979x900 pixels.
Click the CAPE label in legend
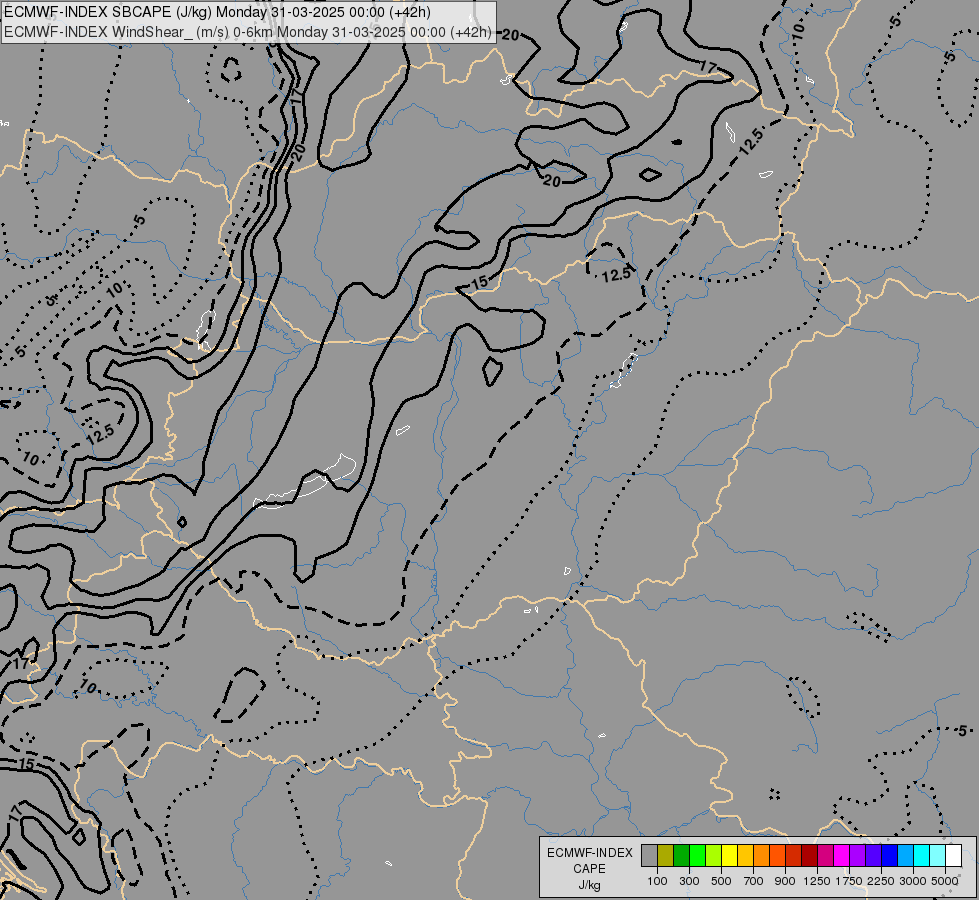(589, 869)
